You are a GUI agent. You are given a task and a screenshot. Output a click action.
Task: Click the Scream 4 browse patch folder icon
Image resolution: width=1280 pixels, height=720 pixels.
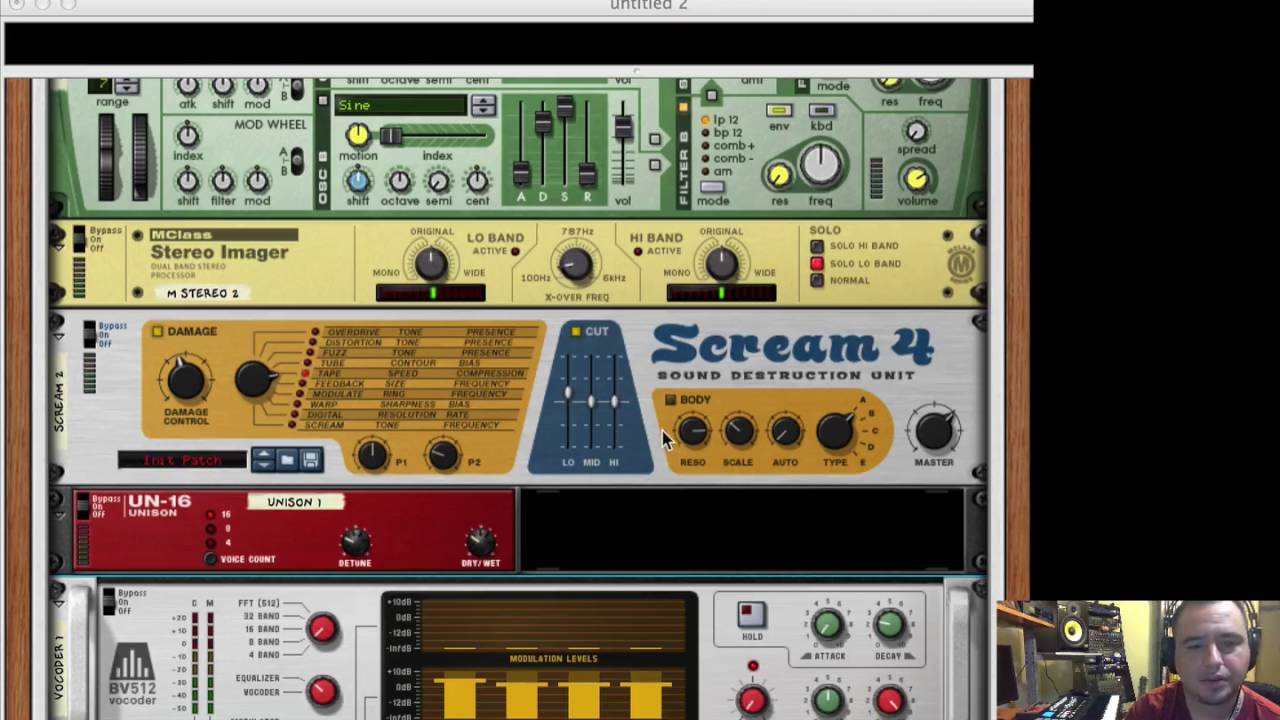click(287, 459)
